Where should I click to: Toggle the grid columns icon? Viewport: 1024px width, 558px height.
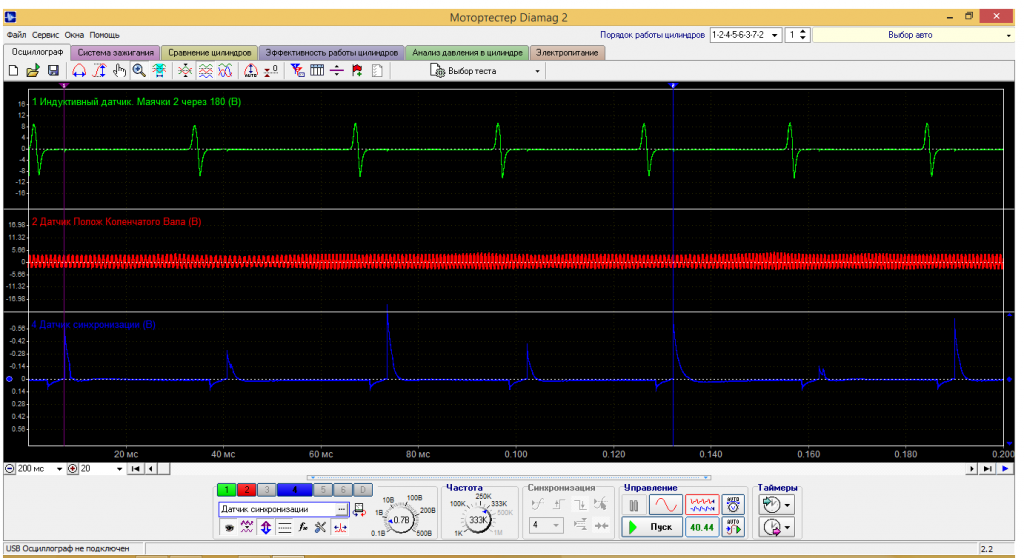317,71
